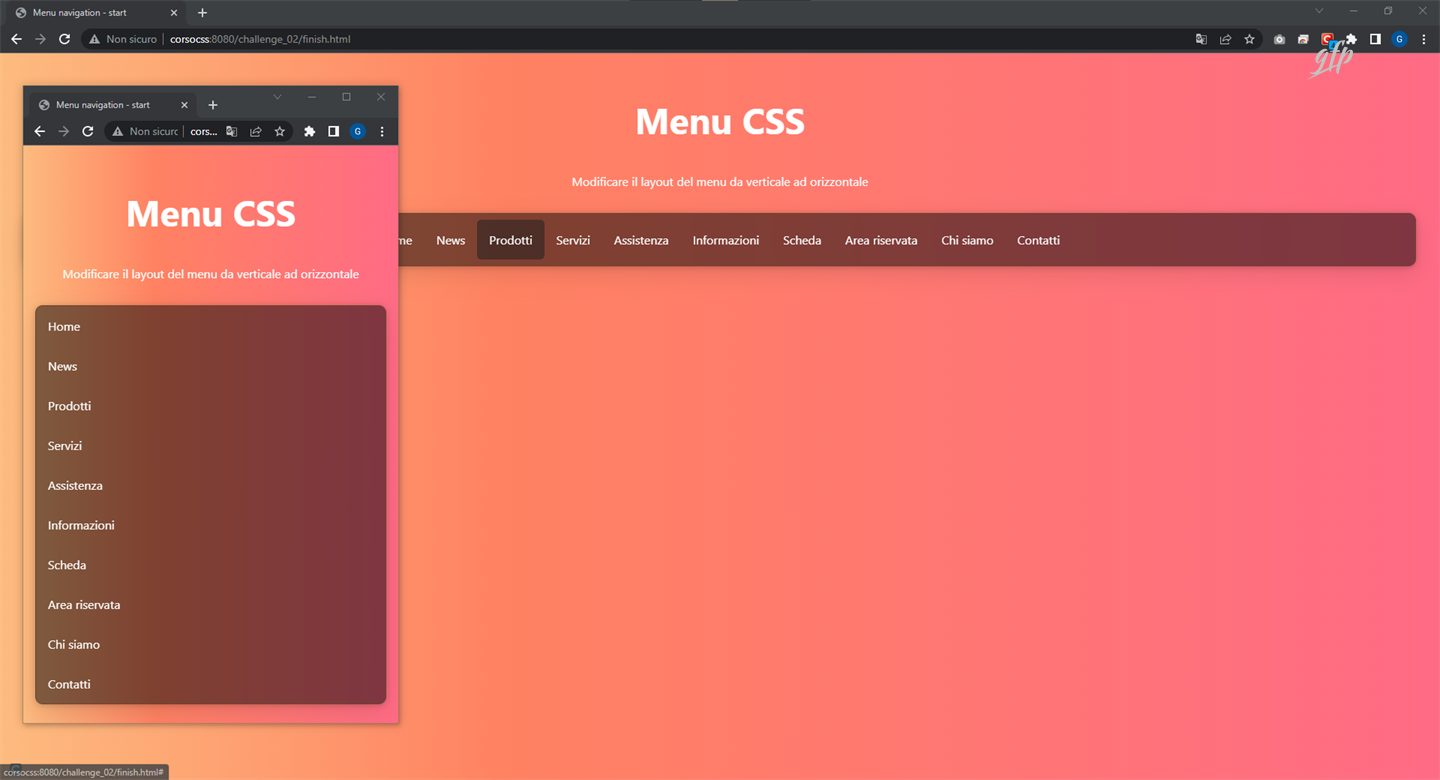Open News in the horizontal menu
This screenshot has width=1440, height=780.
pyautogui.click(x=451, y=240)
